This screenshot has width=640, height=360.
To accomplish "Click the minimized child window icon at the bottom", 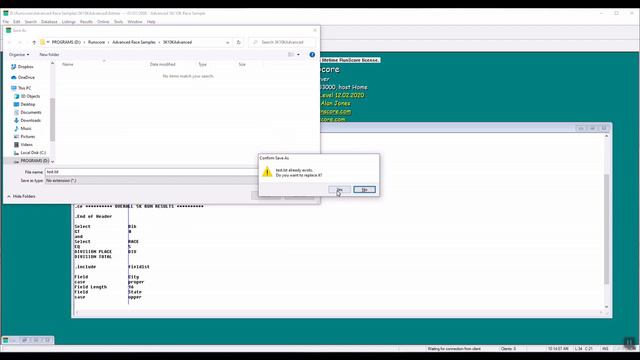I will point(6,340).
